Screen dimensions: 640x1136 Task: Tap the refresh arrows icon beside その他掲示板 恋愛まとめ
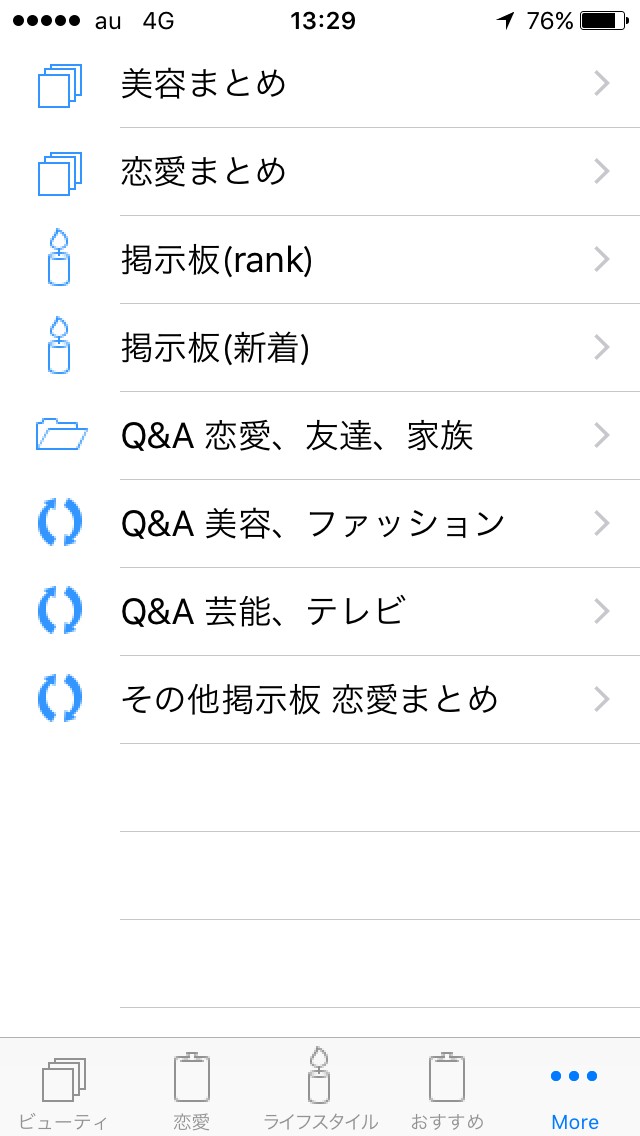click(60, 699)
